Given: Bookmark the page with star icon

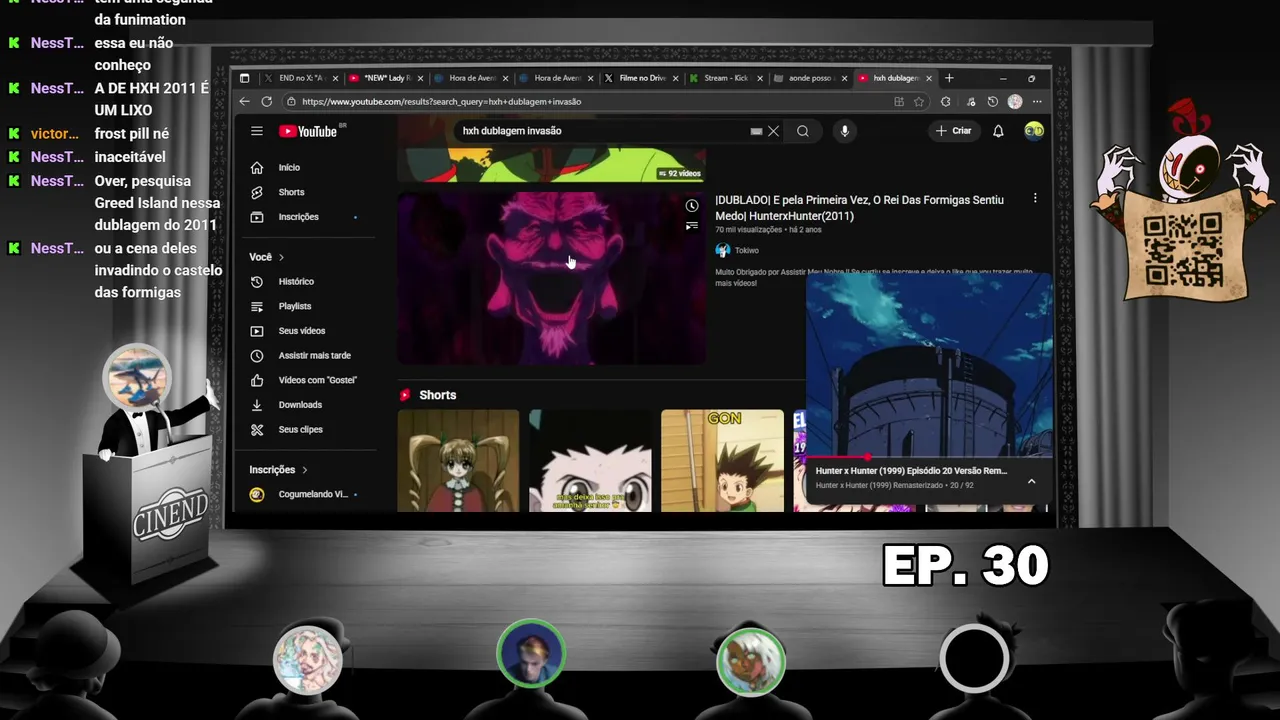Looking at the screenshot, I should click(x=918, y=101).
